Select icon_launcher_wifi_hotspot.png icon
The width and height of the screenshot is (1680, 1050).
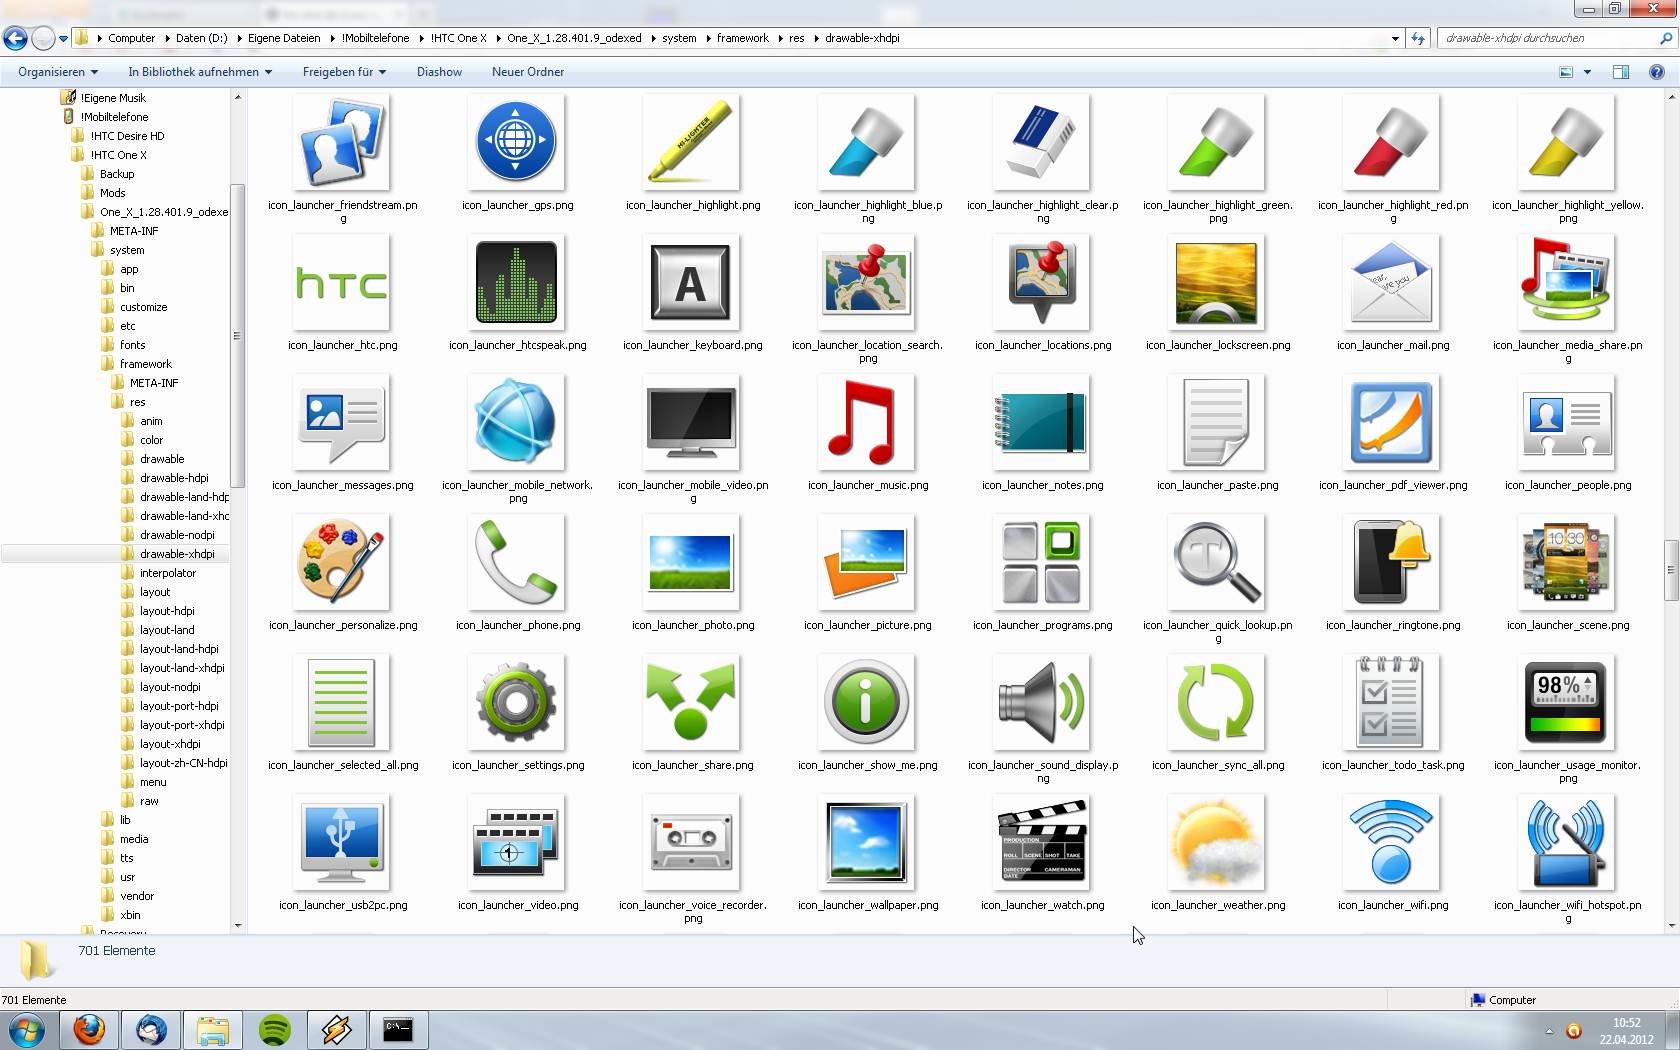[1566, 842]
